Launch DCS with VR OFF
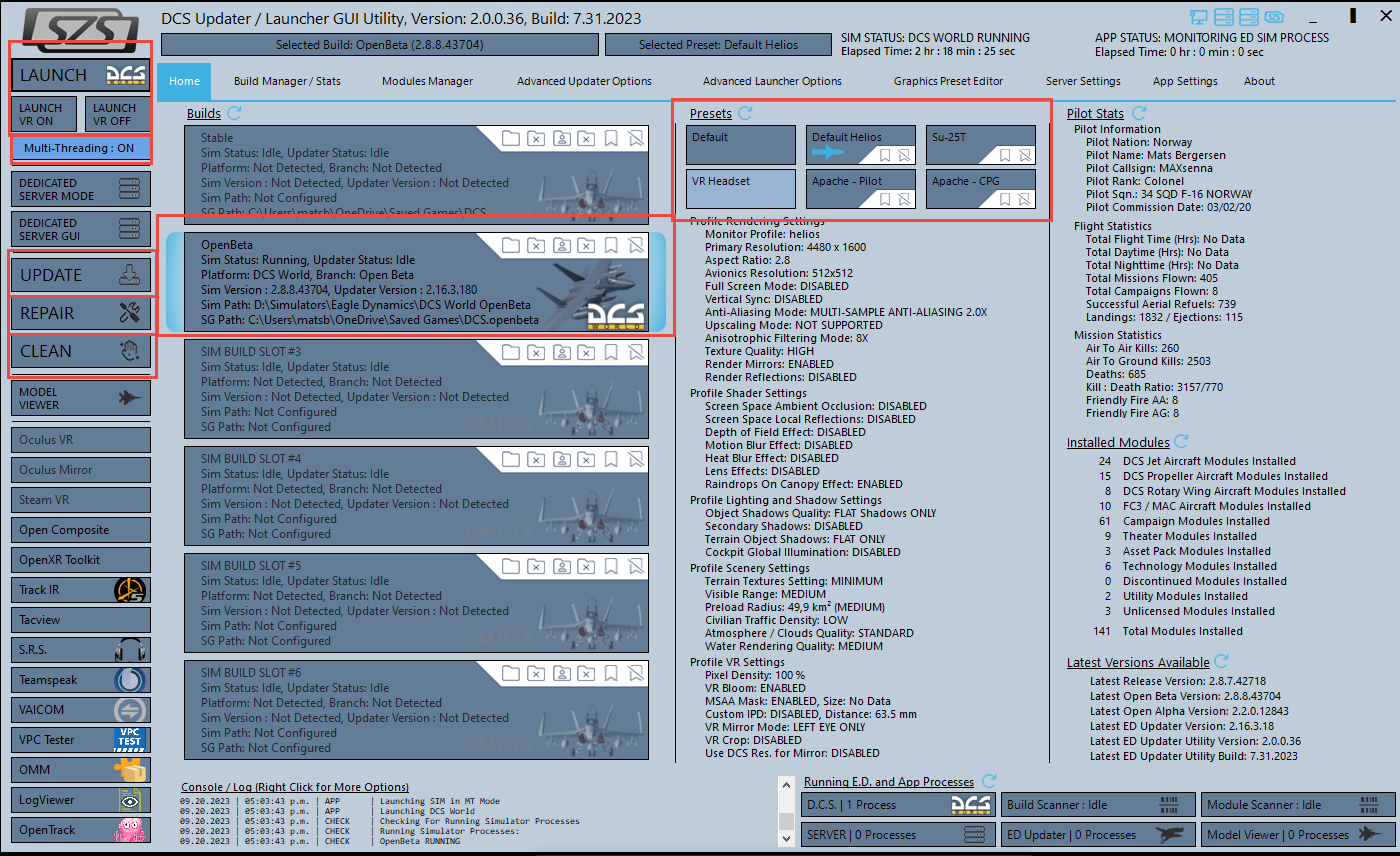1400x856 pixels. click(118, 114)
